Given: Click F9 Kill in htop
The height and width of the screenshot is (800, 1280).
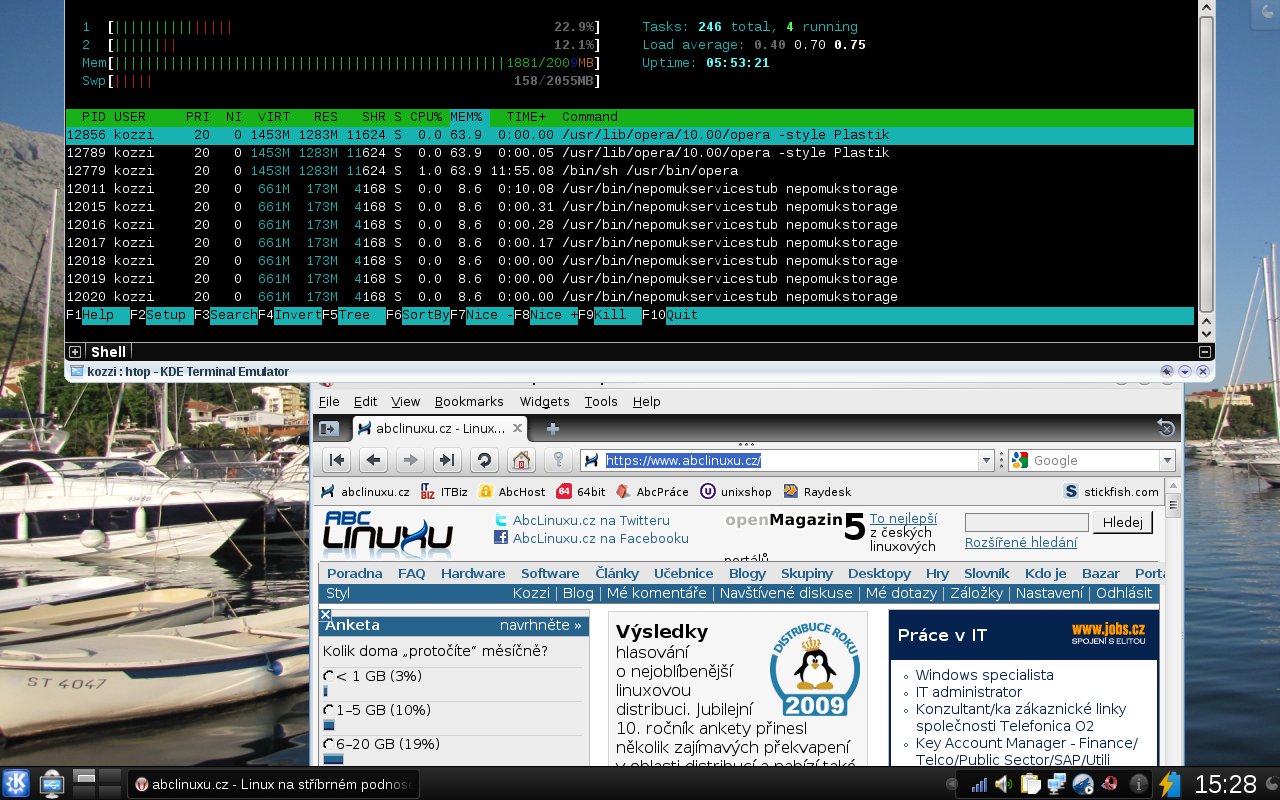Looking at the screenshot, I should point(610,315).
